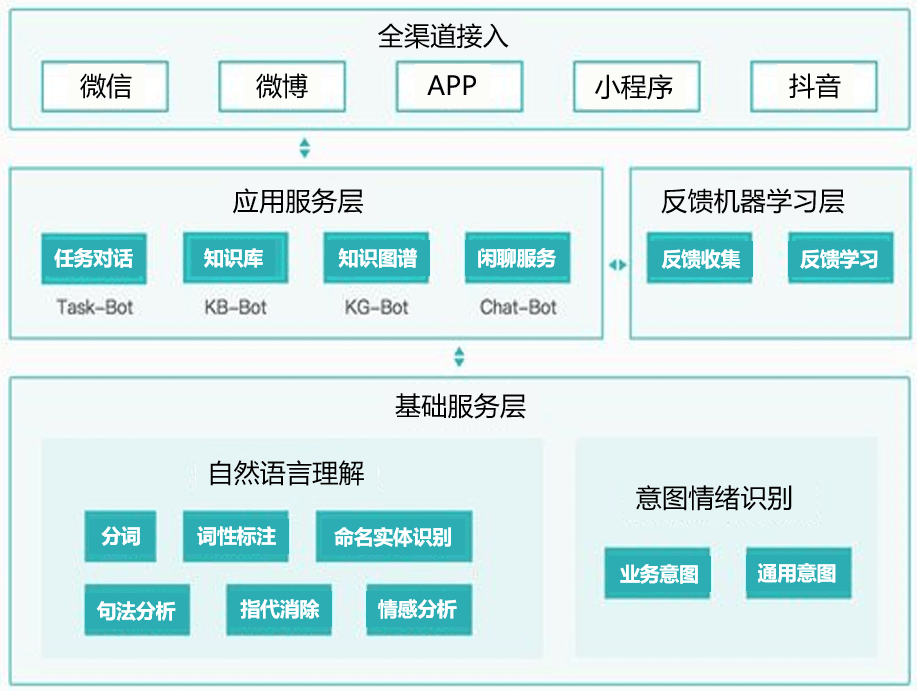
Task: Select the 命名实体识别 entity recognition module
Action: pyautogui.click(x=393, y=537)
